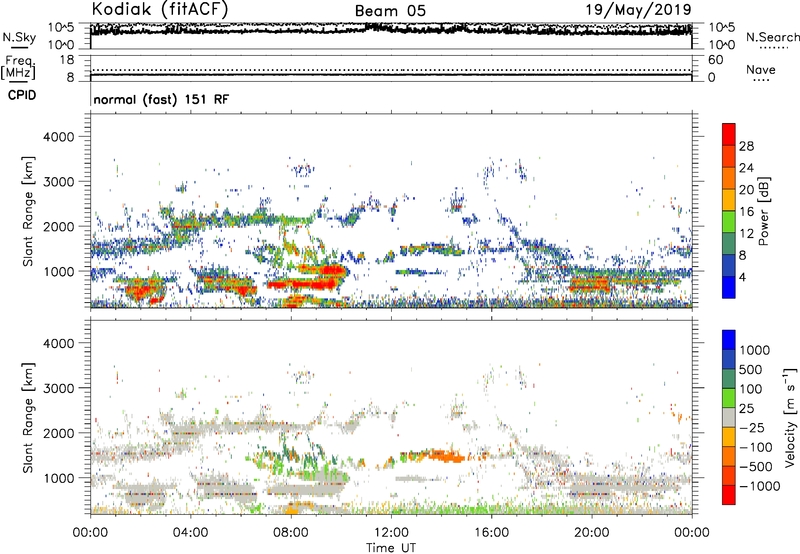Select the '20:00' time tick label
The image size is (800, 554).
point(591,533)
